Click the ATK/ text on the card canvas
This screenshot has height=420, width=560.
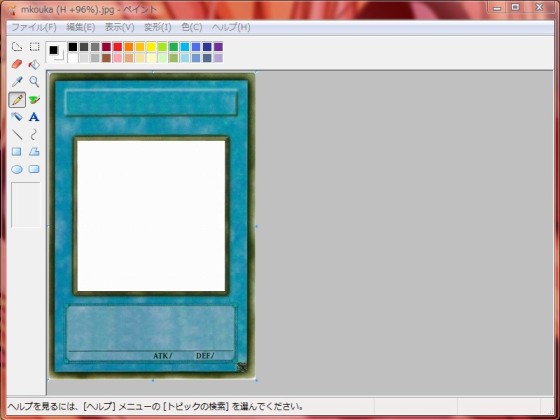pyautogui.click(x=162, y=356)
